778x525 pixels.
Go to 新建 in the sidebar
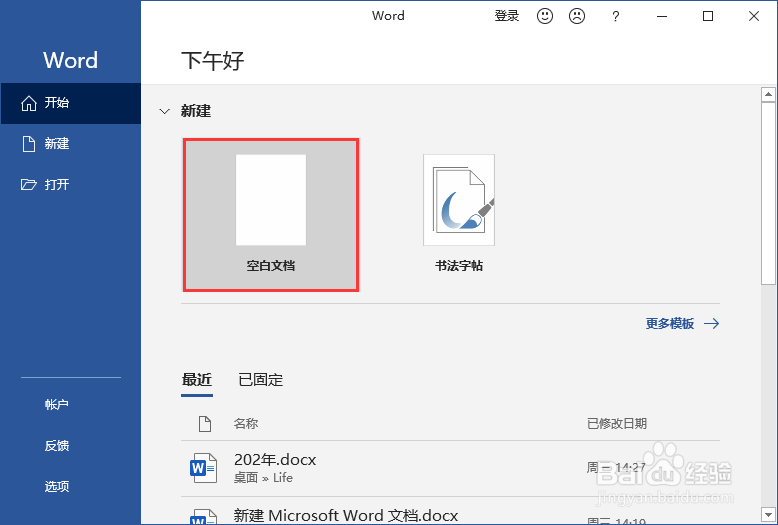click(70, 144)
